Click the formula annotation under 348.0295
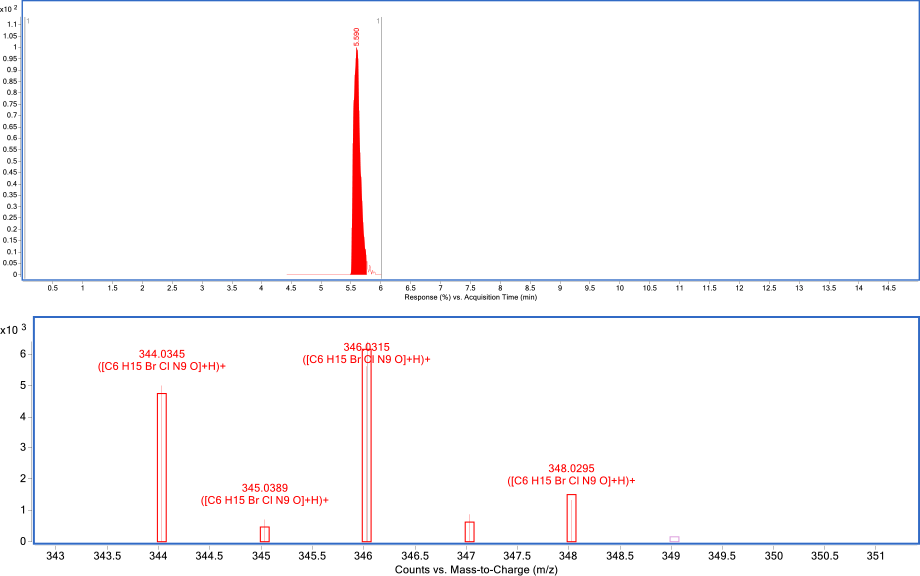The height and width of the screenshot is (576, 920). pyautogui.click(x=572, y=481)
